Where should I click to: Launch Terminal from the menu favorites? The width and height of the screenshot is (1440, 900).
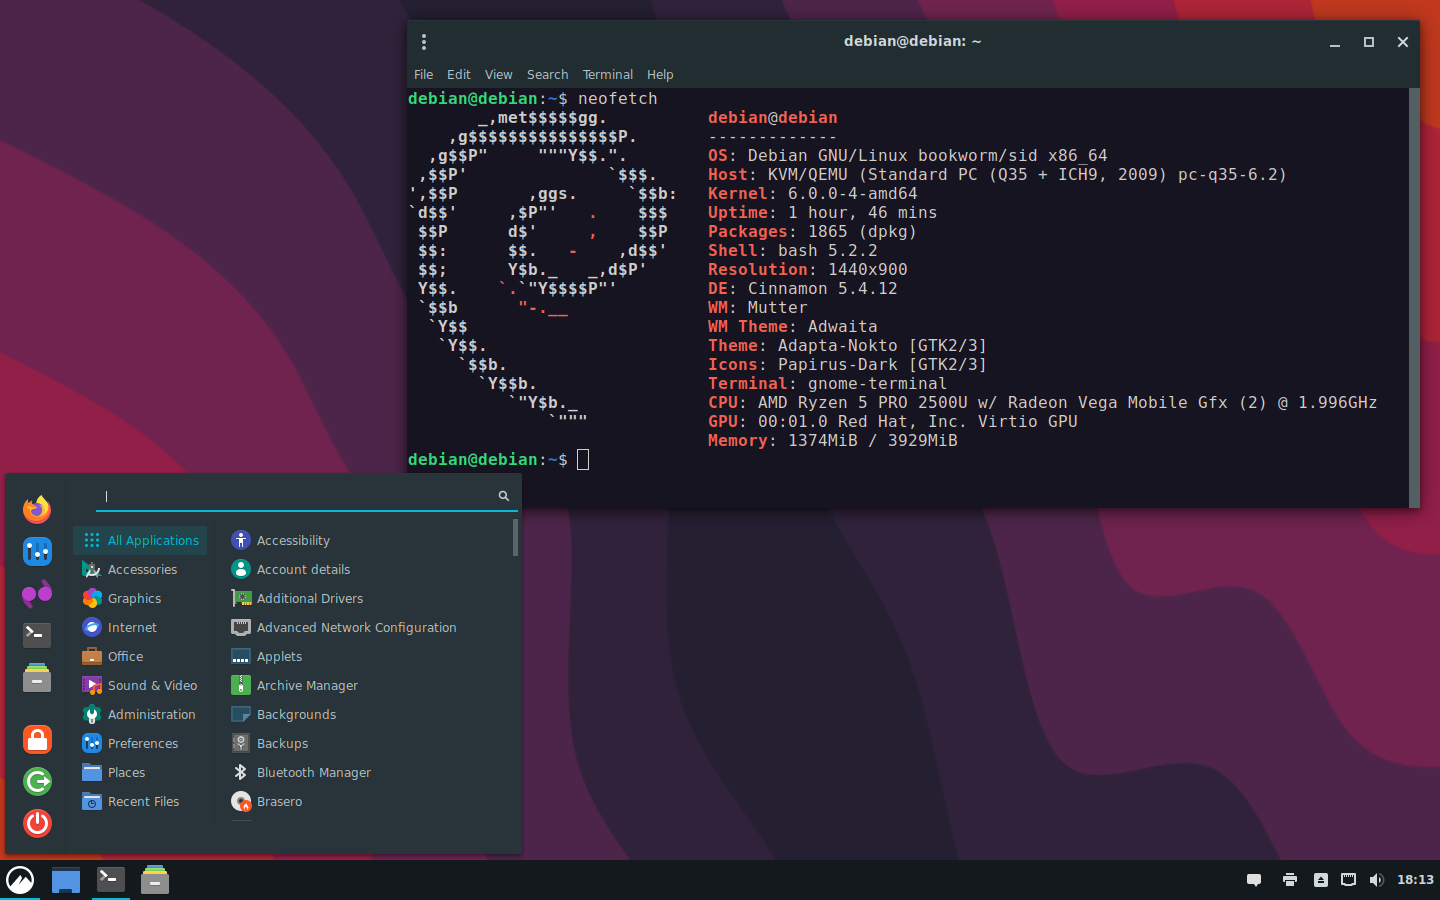(x=37, y=635)
